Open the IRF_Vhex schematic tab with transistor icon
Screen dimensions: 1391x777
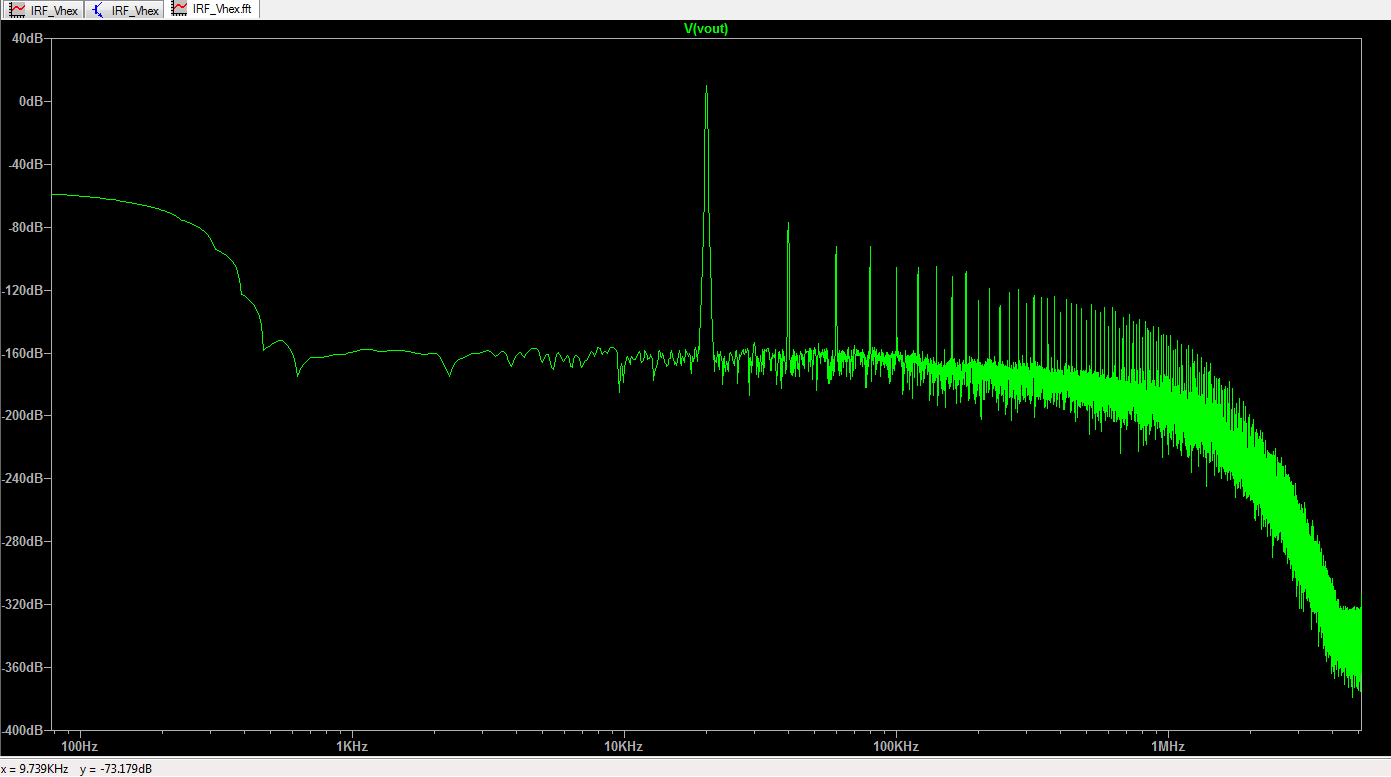click(125, 10)
